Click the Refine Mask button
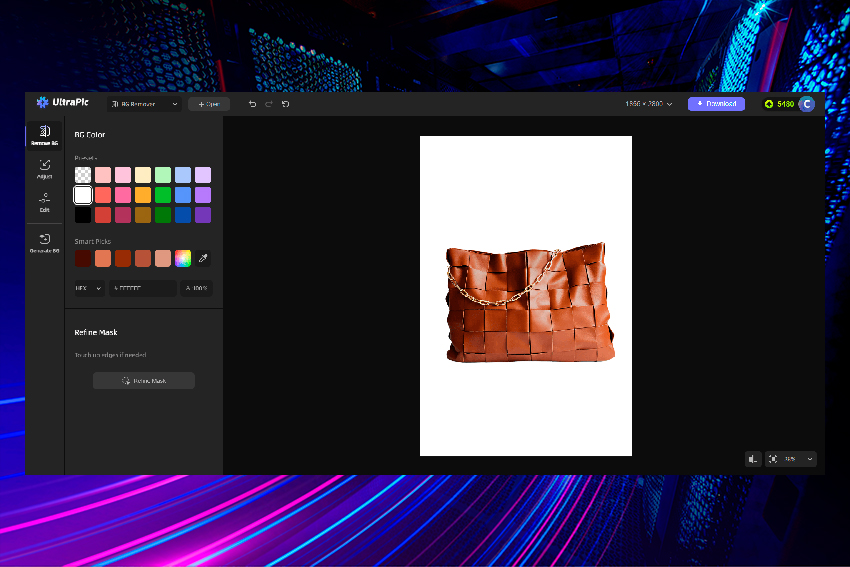This screenshot has width=850, height=567. coord(144,381)
